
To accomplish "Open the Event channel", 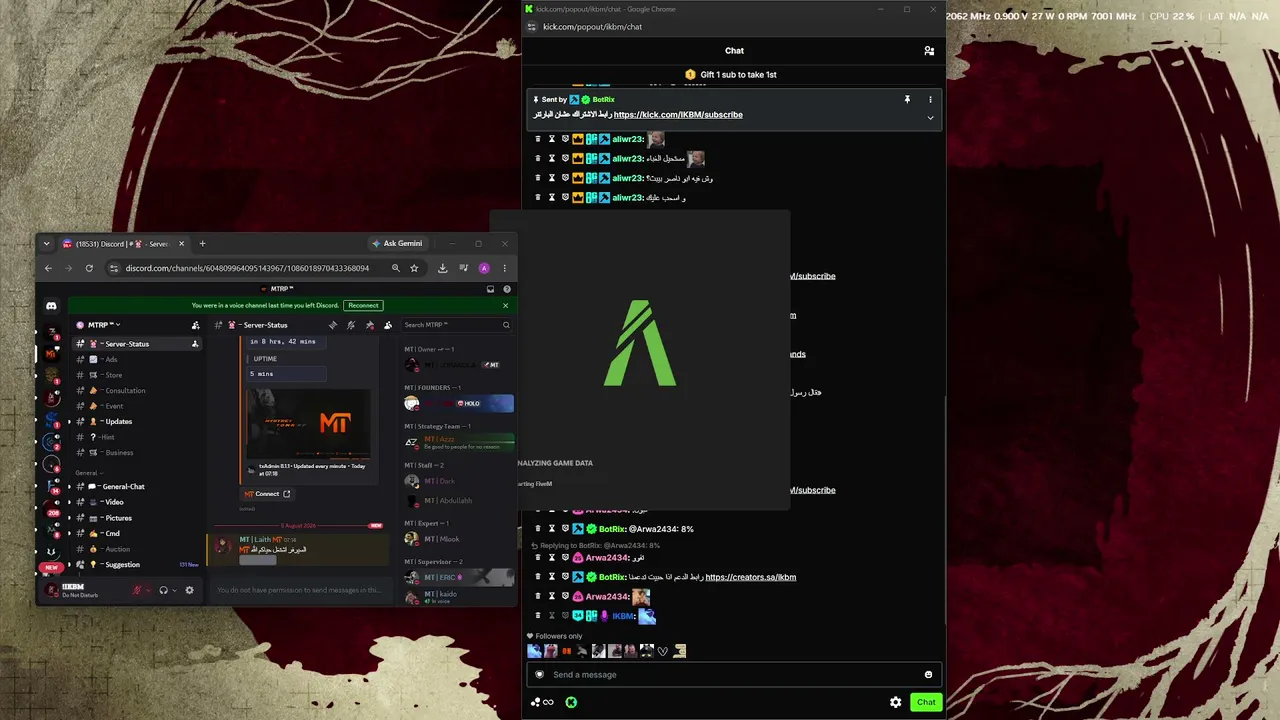I will pos(138,406).
